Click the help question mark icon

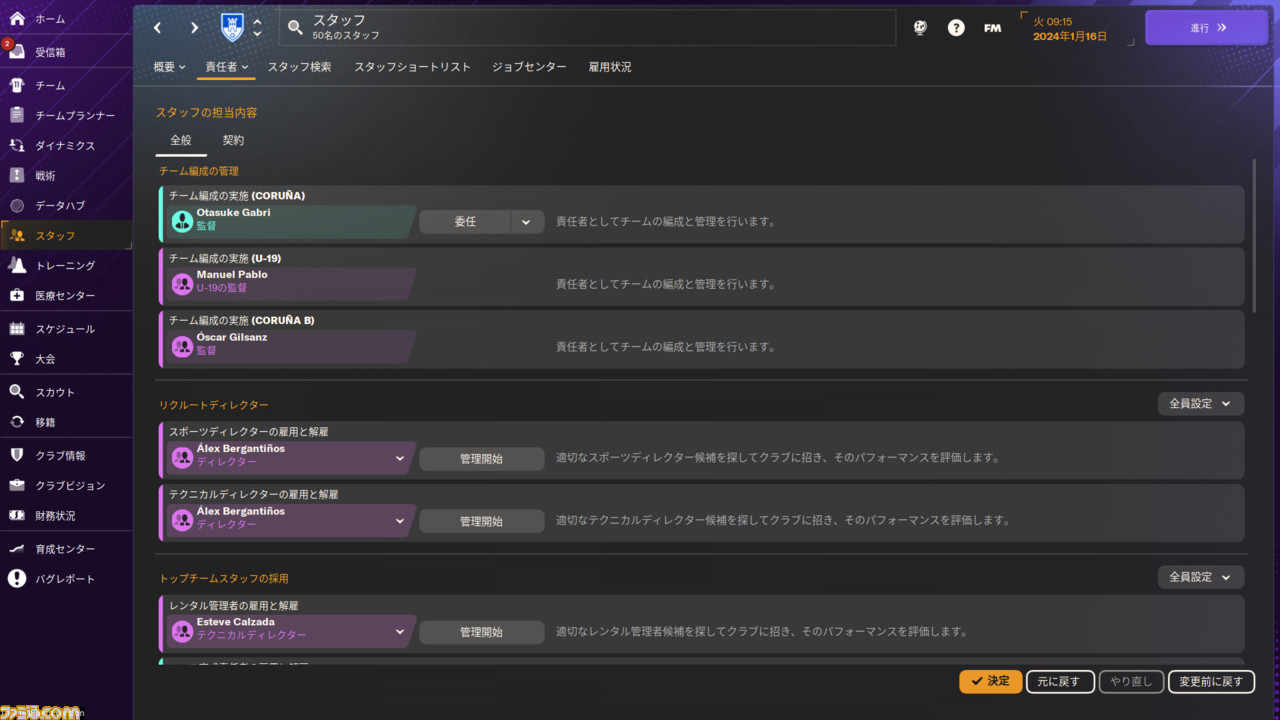[x=956, y=28]
